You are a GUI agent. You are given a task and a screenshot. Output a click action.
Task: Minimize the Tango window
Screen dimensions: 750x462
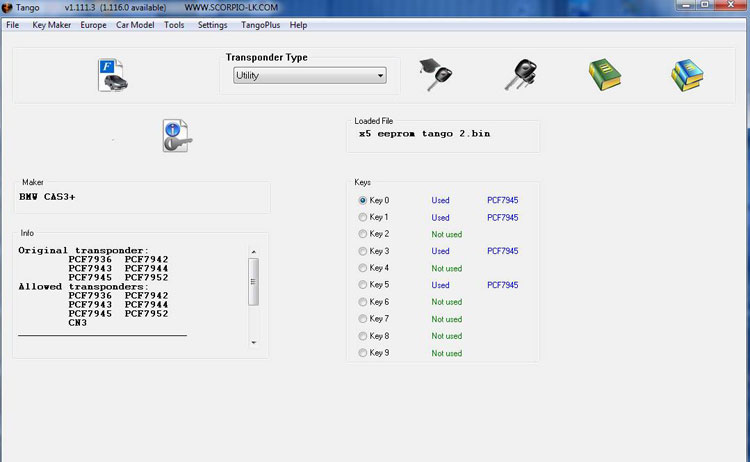686,5
